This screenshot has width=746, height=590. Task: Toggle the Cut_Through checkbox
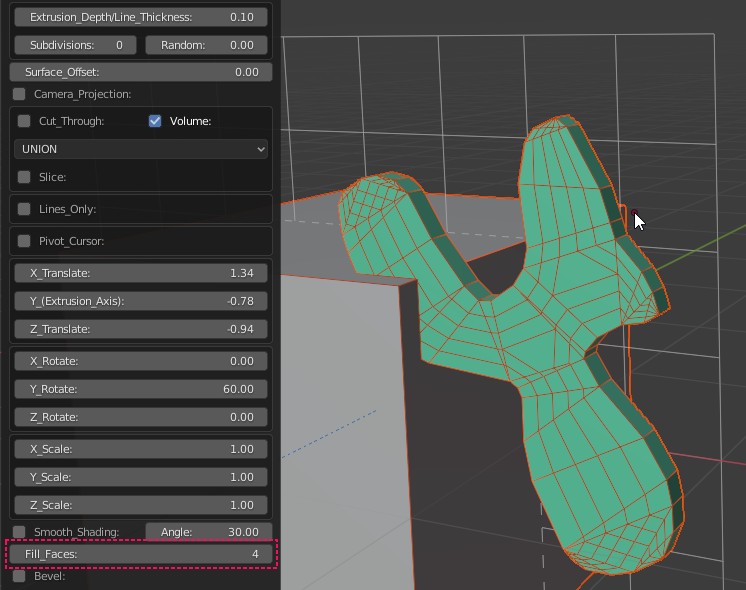click(24, 121)
